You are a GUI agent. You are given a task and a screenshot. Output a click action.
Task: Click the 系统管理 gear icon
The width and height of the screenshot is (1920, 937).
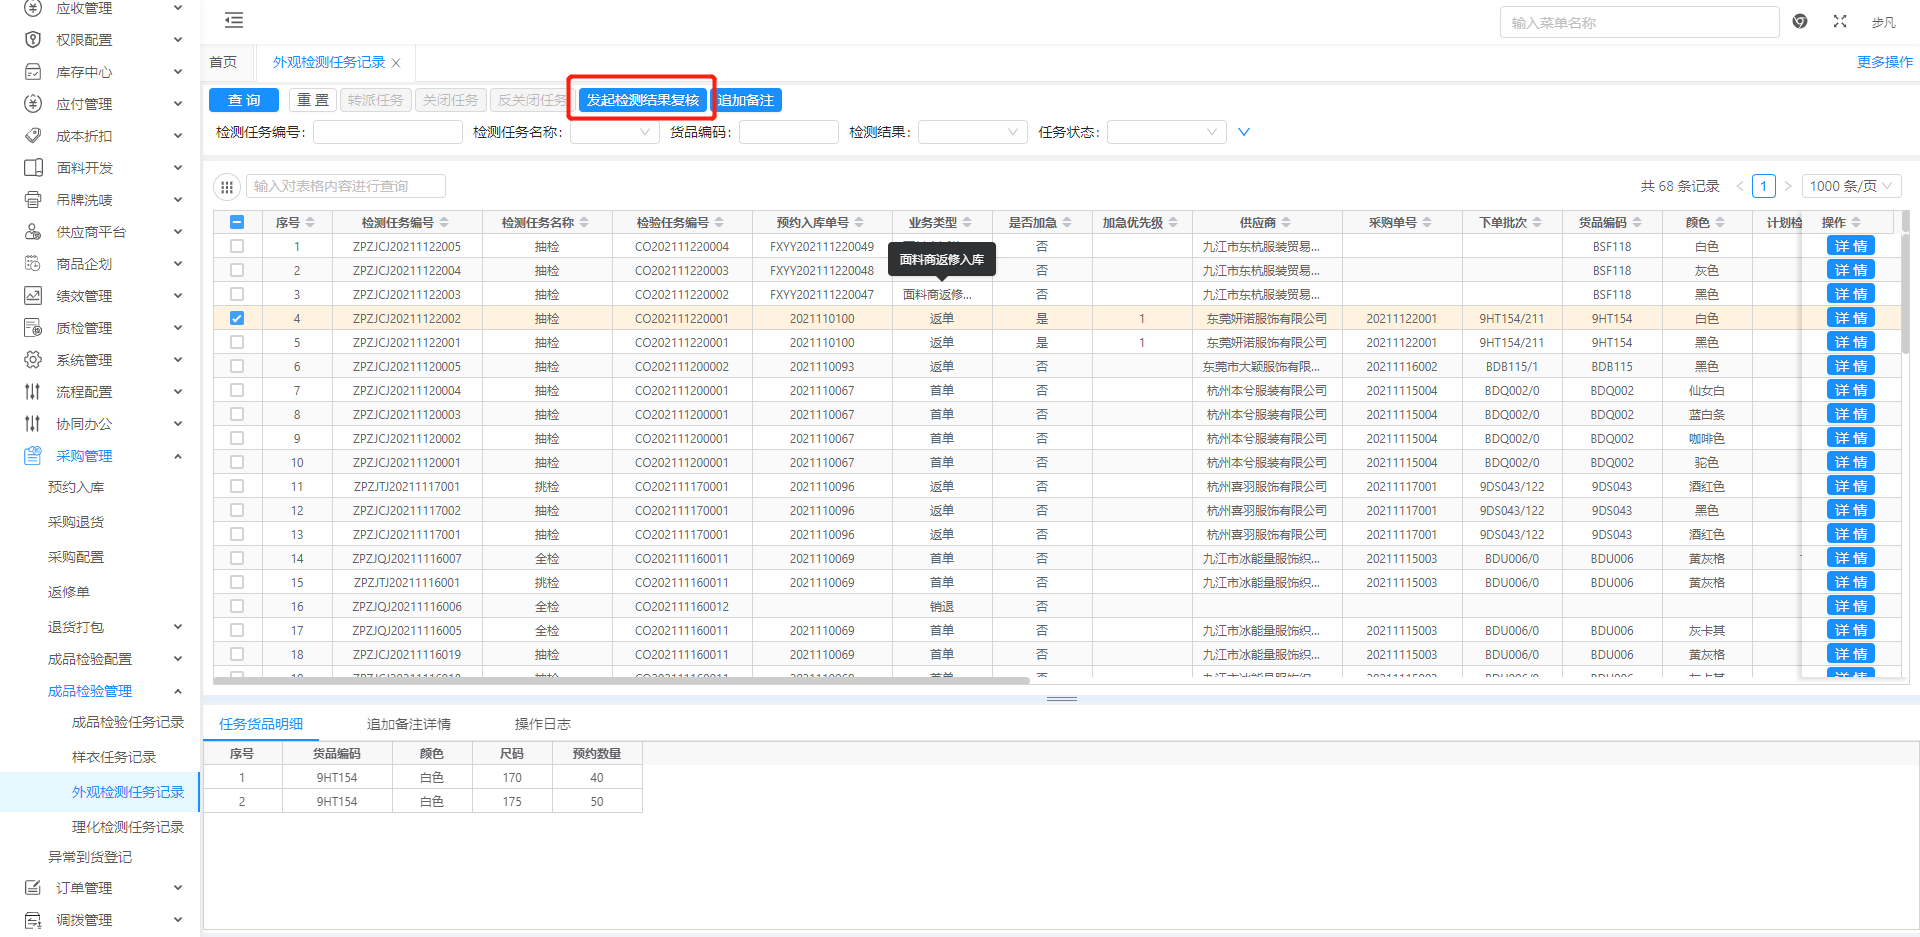pyautogui.click(x=33, y=360)
